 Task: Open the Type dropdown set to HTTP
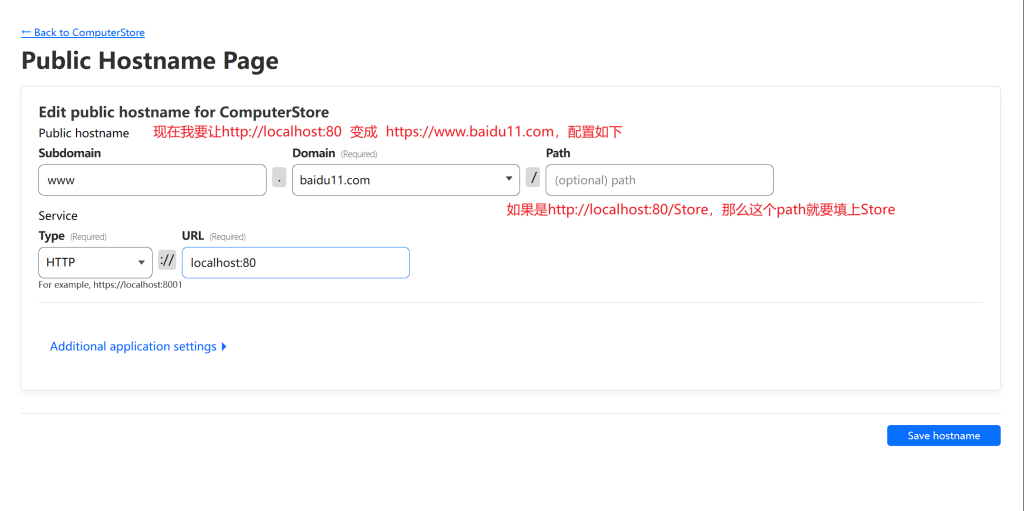coord(95,262)
